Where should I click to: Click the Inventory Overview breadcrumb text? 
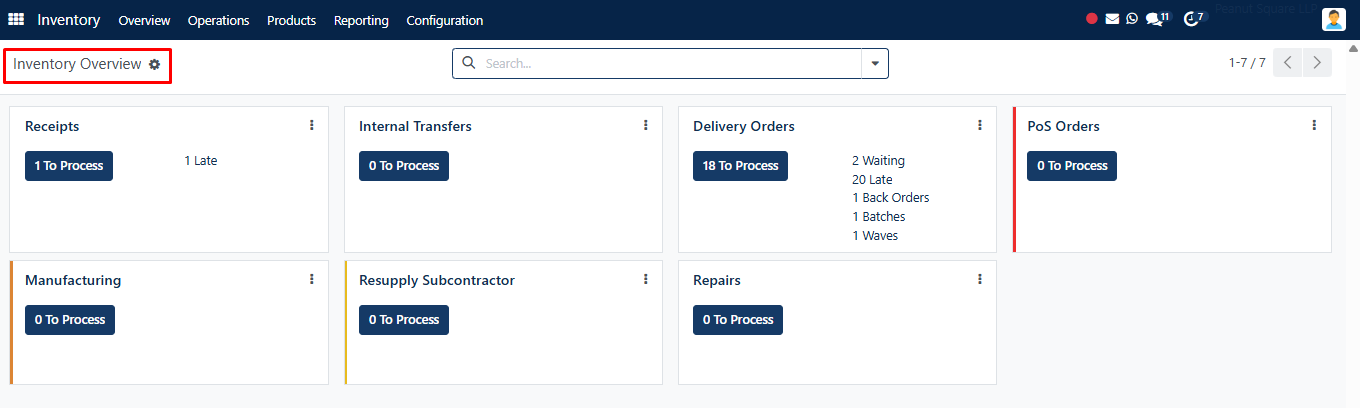(77, 64)
